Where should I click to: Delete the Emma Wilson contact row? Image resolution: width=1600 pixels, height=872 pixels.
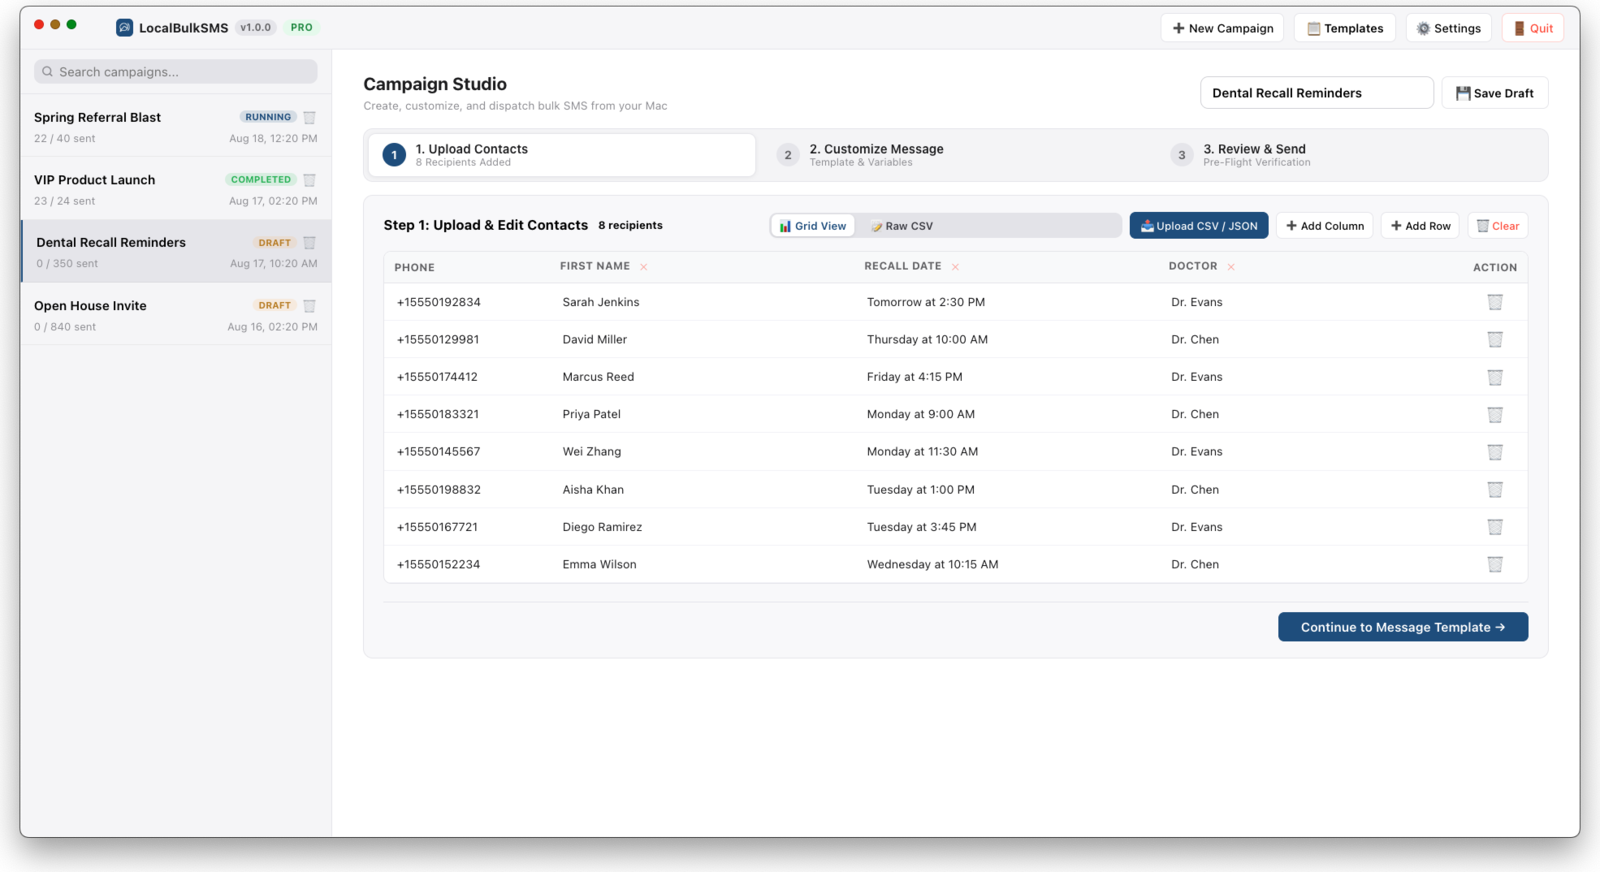[x=1495, y=565]
